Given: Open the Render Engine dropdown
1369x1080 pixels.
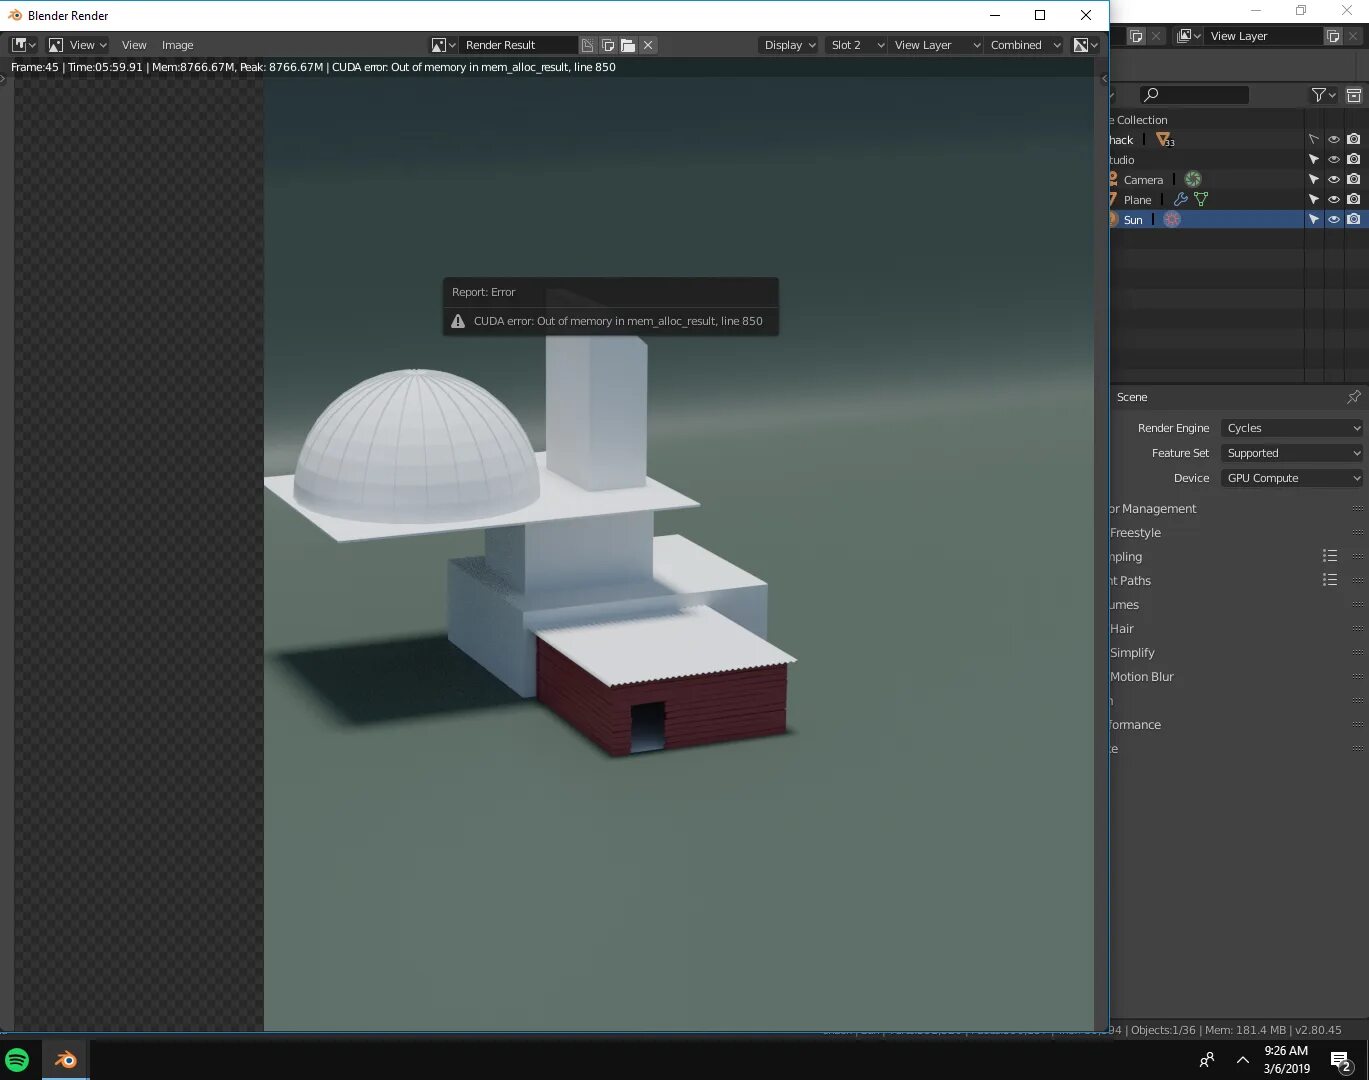Looking at the screenshot, I should pos(1292,428).
